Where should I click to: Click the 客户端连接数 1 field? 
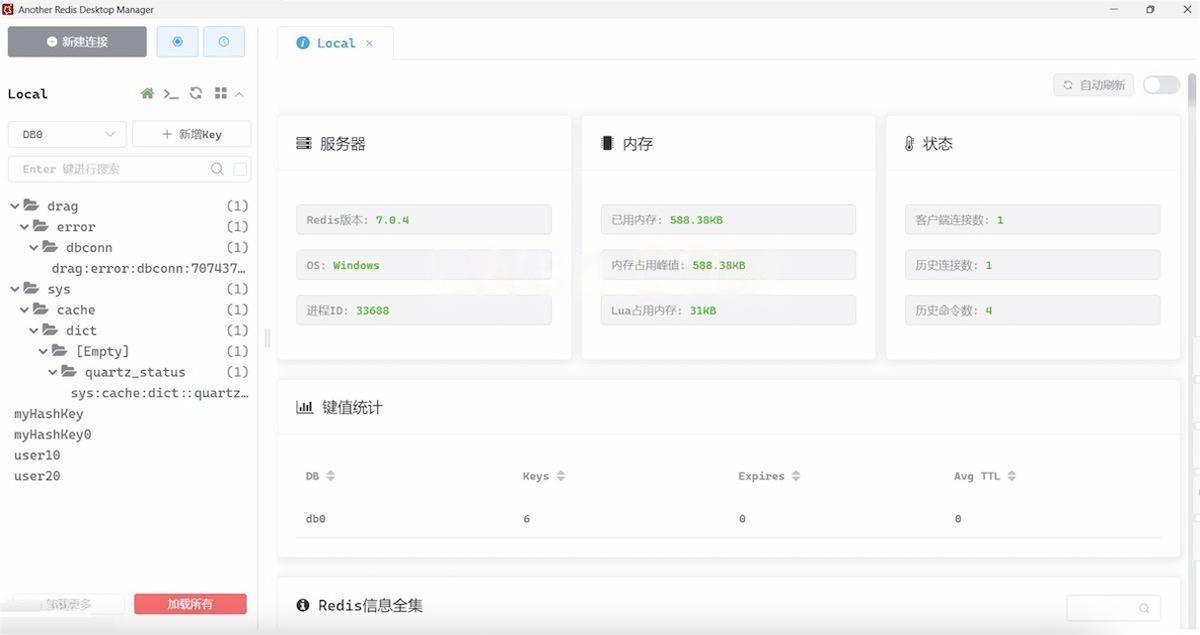pos(1033,219)
